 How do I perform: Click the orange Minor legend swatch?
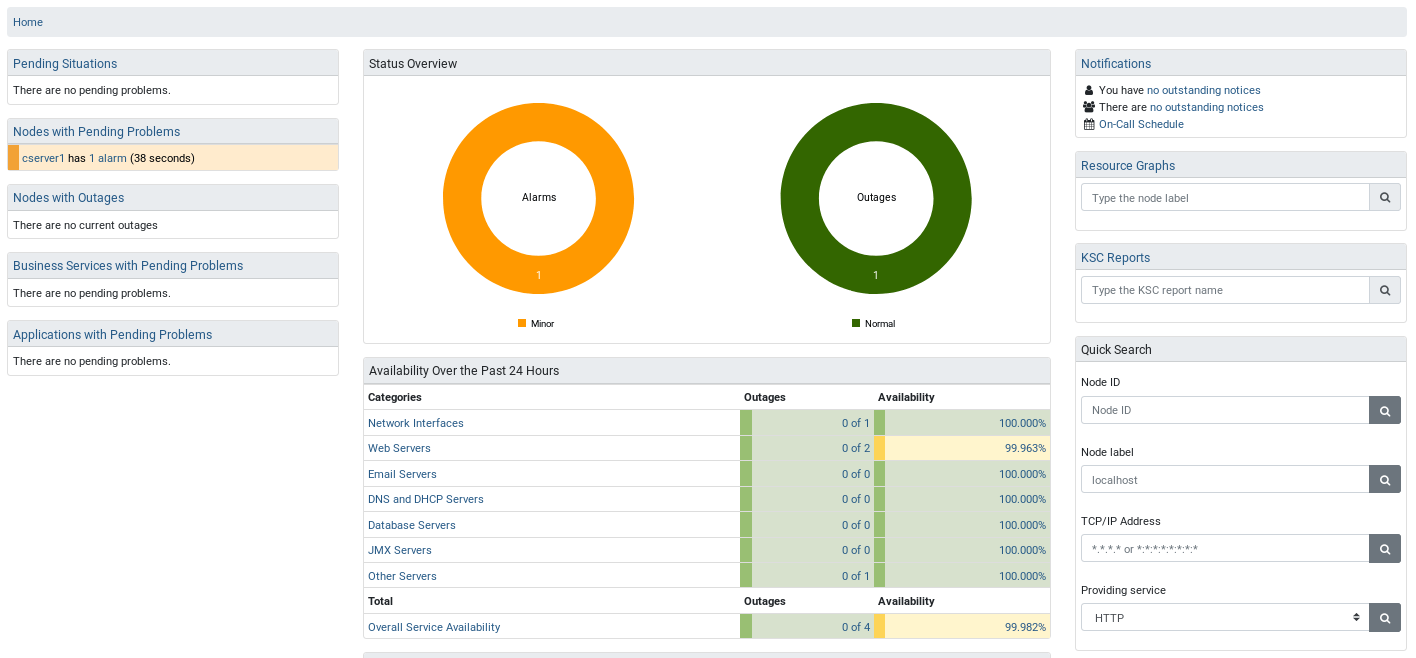pos(522,324)
